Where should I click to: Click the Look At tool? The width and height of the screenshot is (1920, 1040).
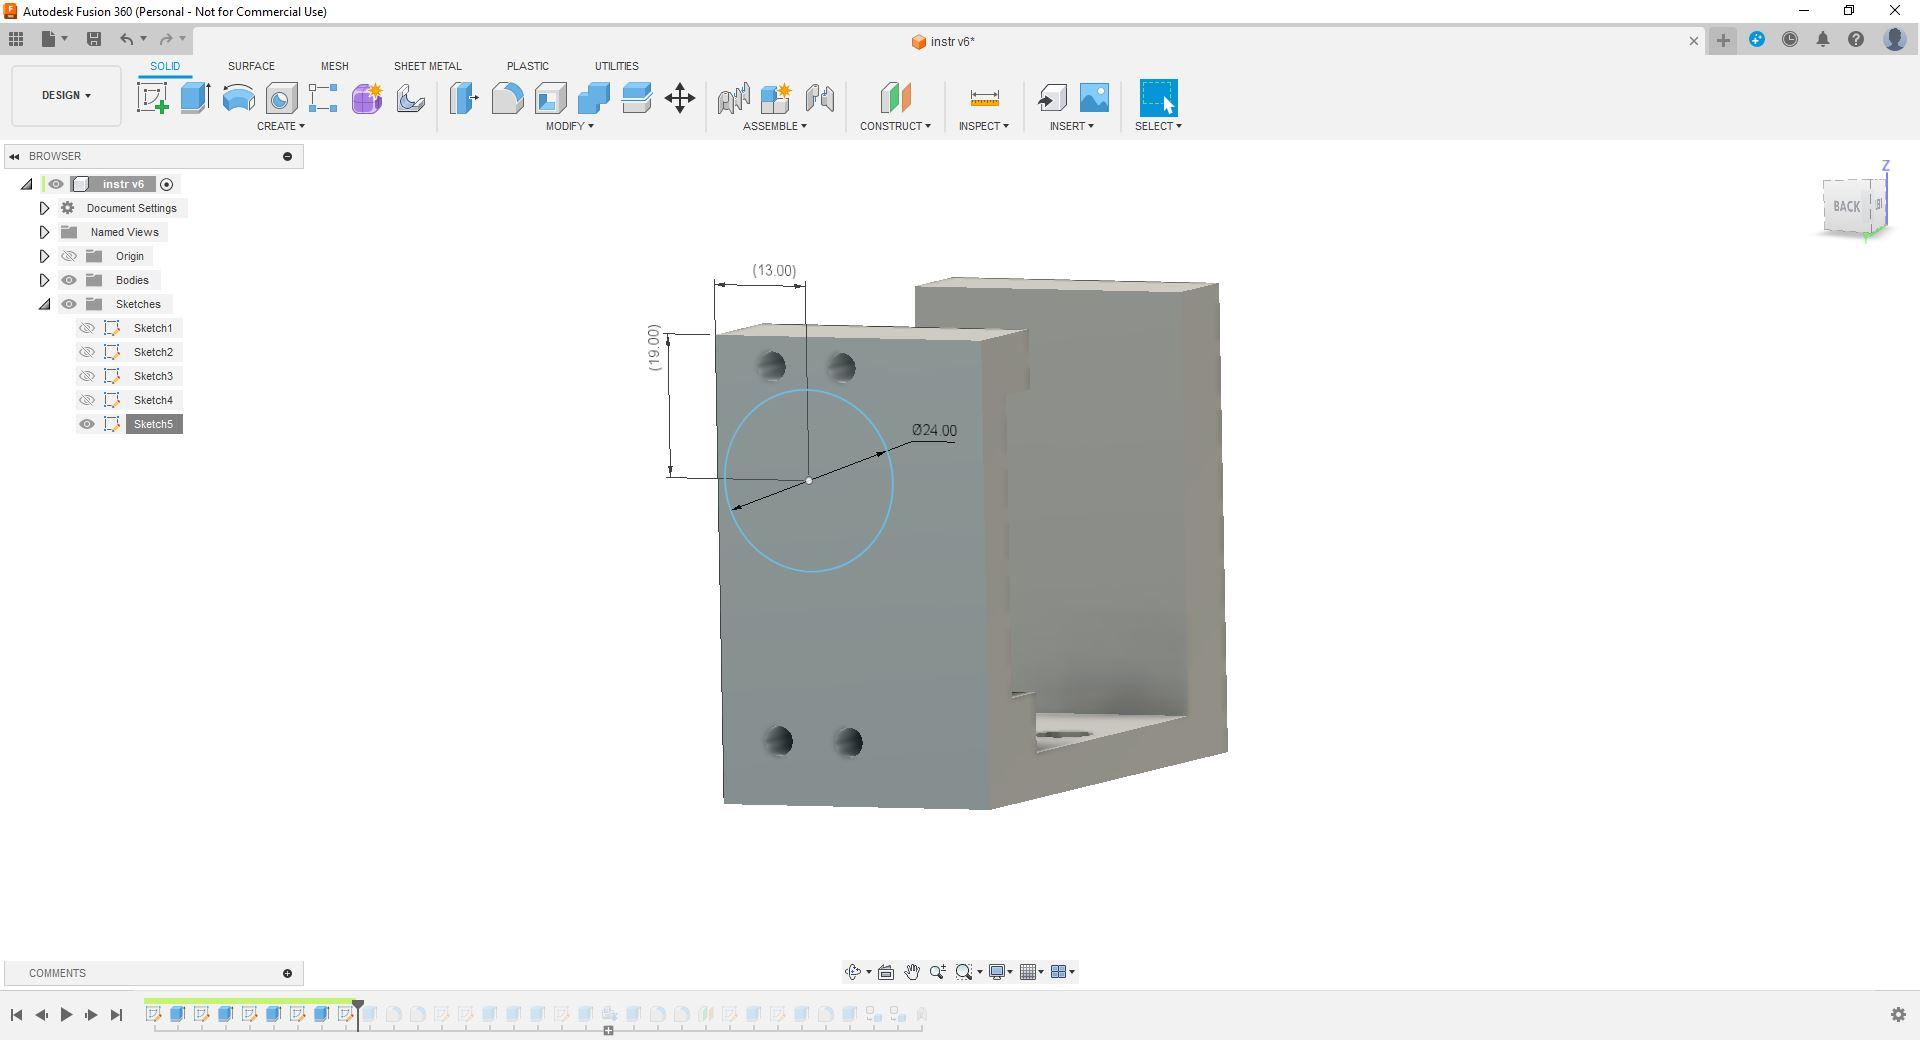click(886, 972)
